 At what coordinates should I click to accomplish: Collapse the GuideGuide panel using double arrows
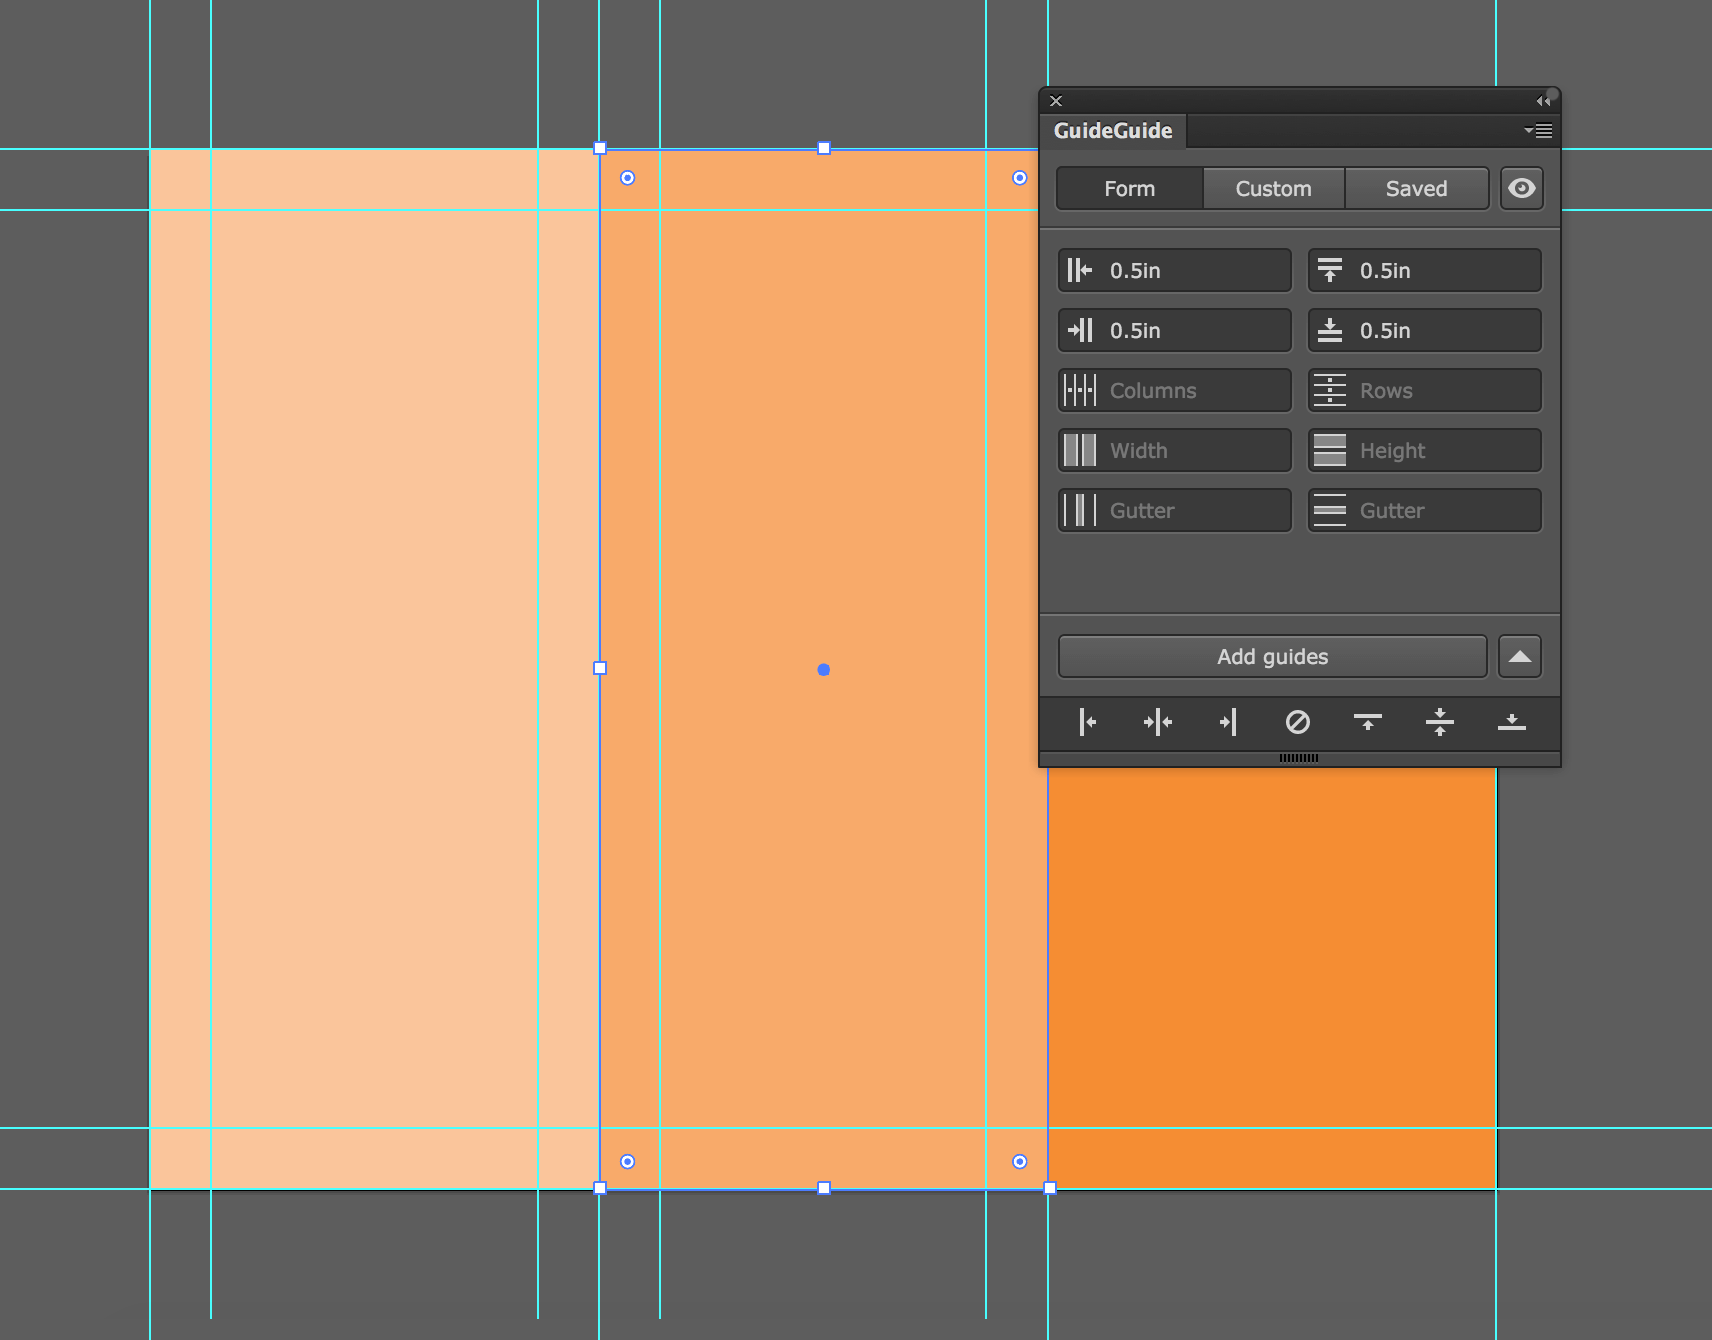tap(1543, 101)
